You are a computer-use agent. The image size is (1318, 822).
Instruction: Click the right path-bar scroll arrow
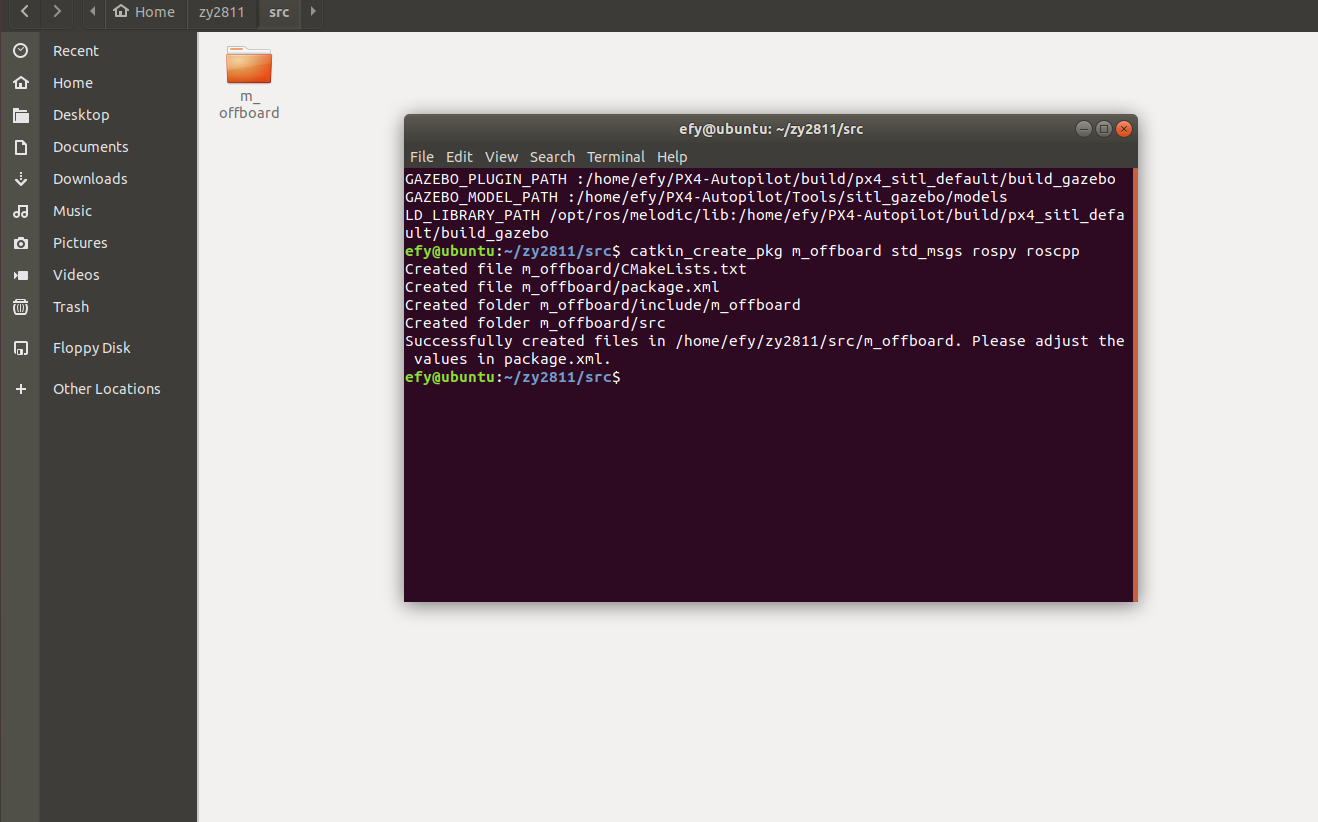point(312,12)
